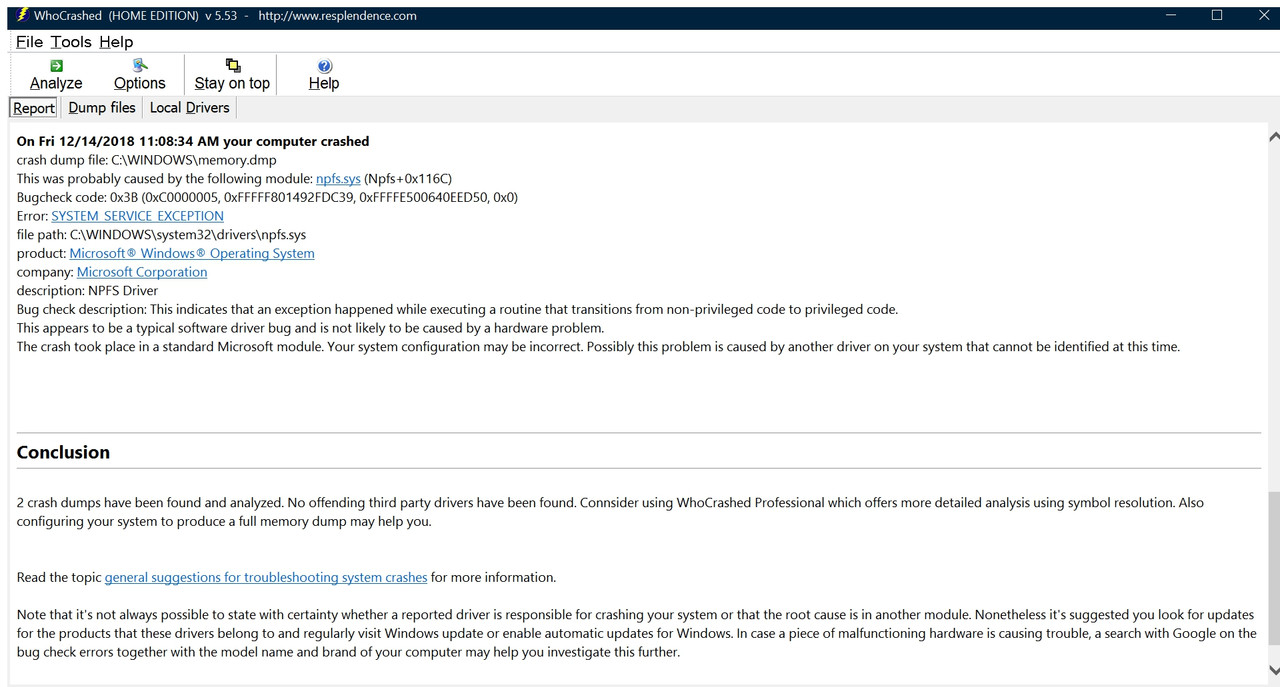Click the typical software driver bug sentence
Screen dimensions: 1280x687
click(x=310, y=328)
